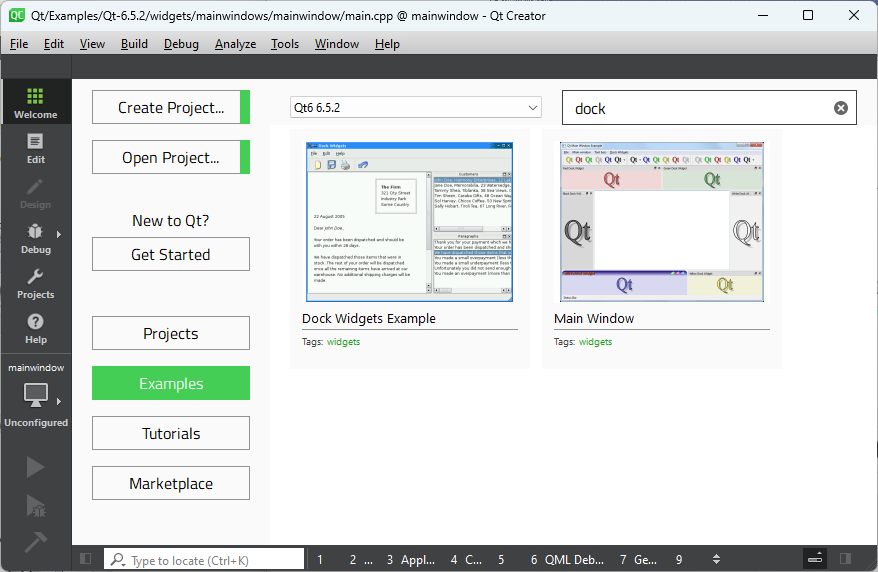Clear the dock search text

pyautogui.click(x=840, y=108)
